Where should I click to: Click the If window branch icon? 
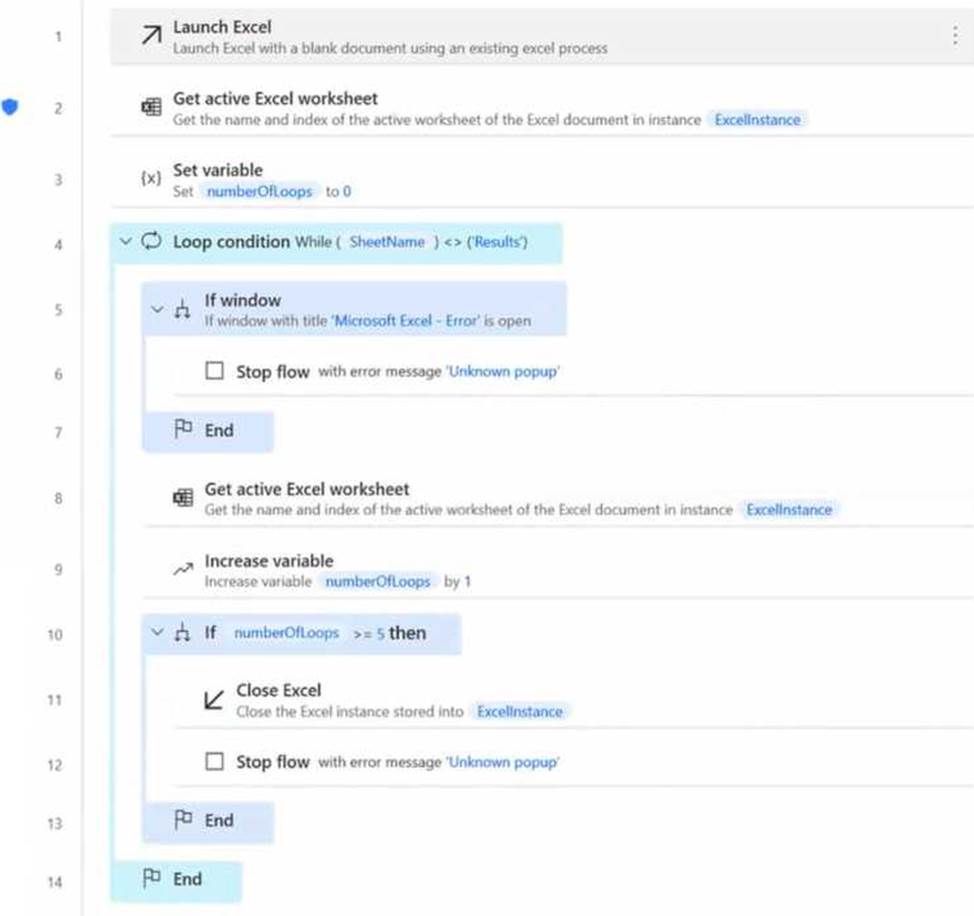[x=182, y=309]
